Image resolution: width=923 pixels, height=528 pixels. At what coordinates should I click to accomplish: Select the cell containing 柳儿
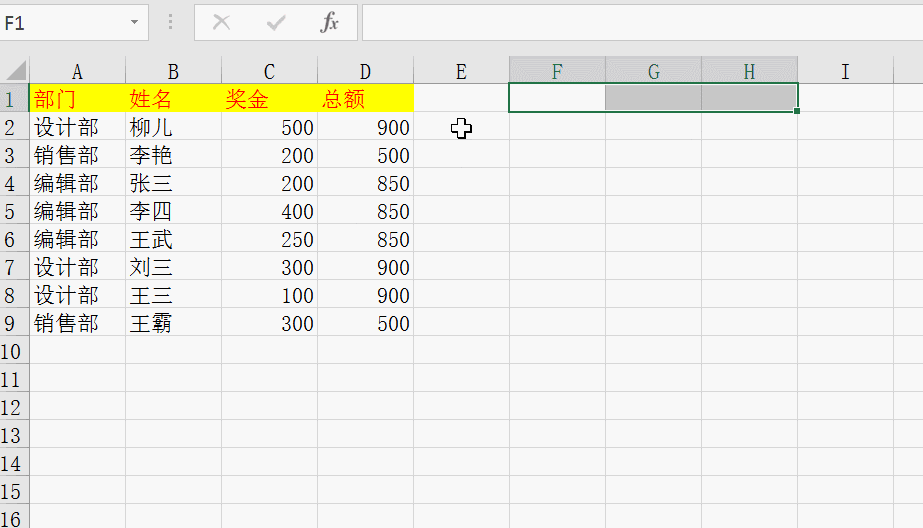click(x=173, y=126)
